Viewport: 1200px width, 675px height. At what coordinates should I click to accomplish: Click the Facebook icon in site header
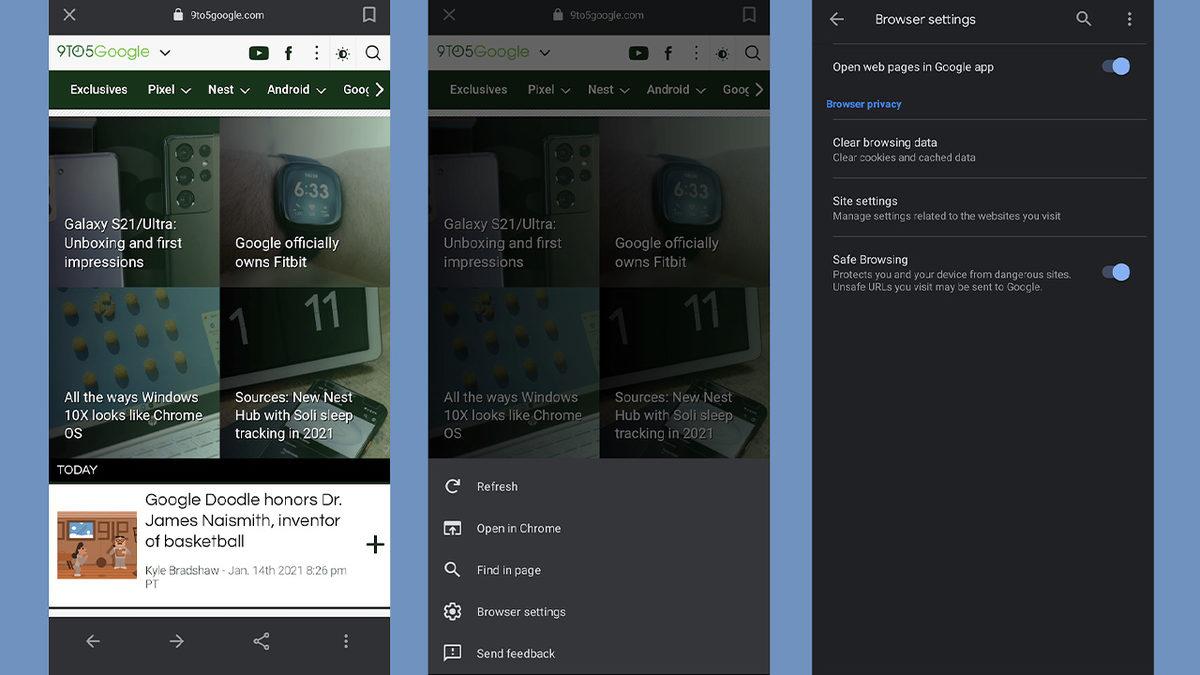(287, 52)
